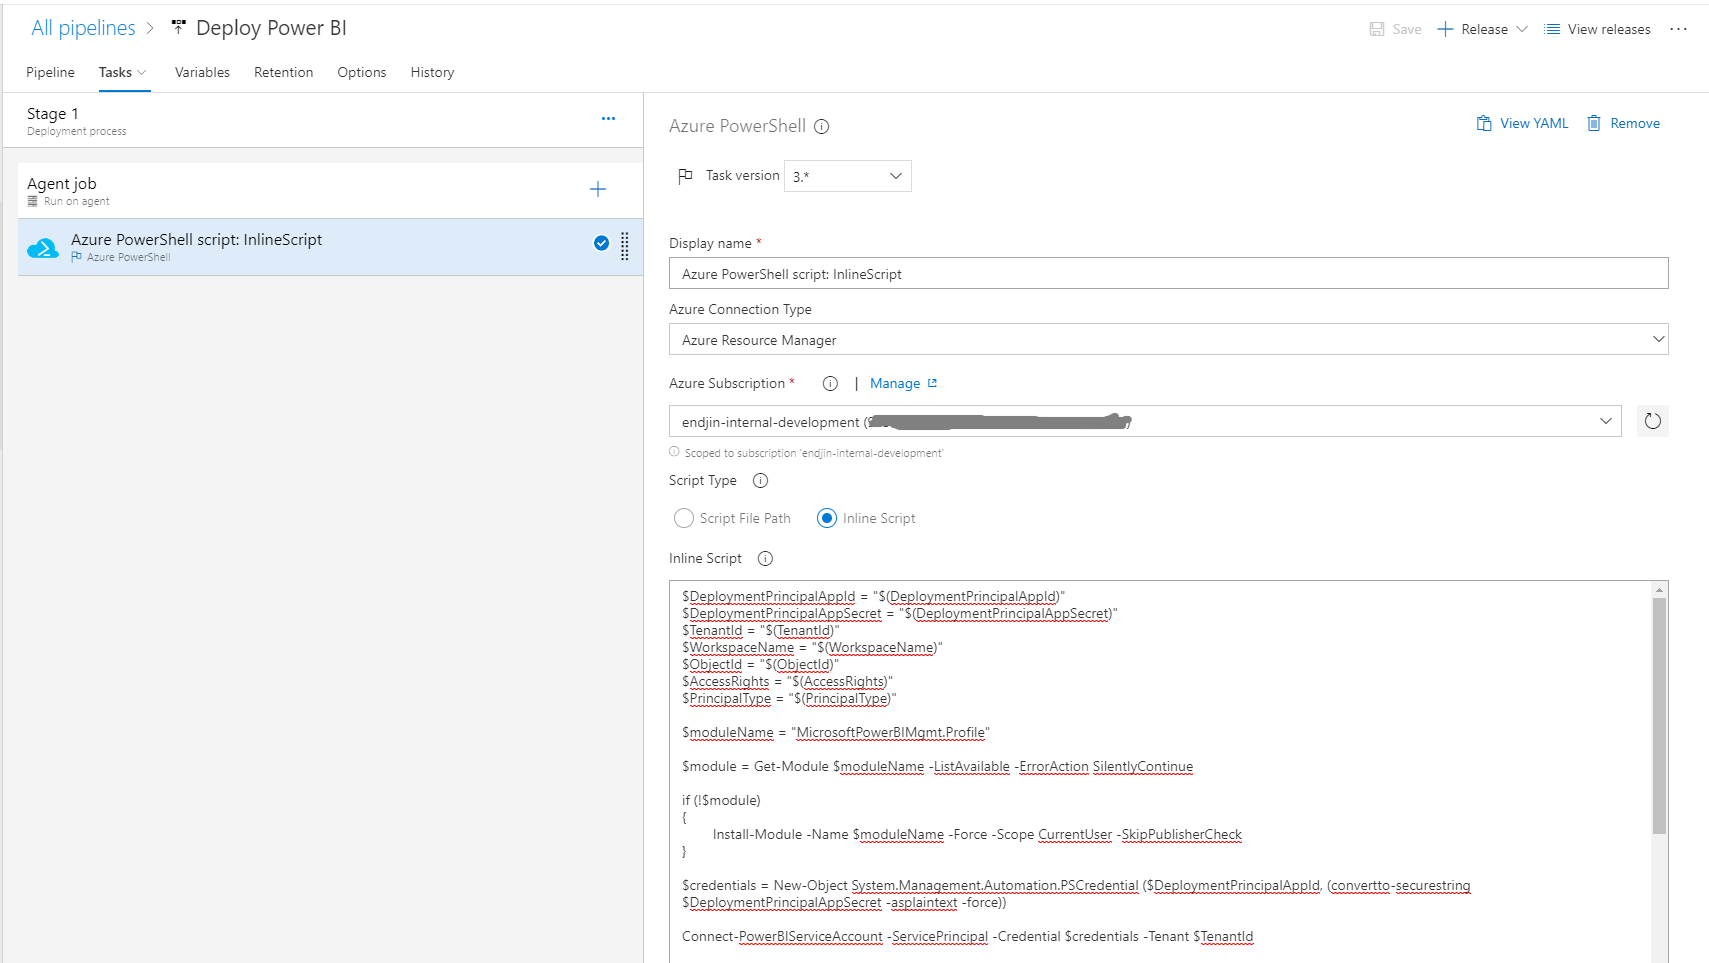Image resolution: width=1709 pixels, height=963 pixels.
Task: Switch to the Options tab
Action: pos(362,72)
